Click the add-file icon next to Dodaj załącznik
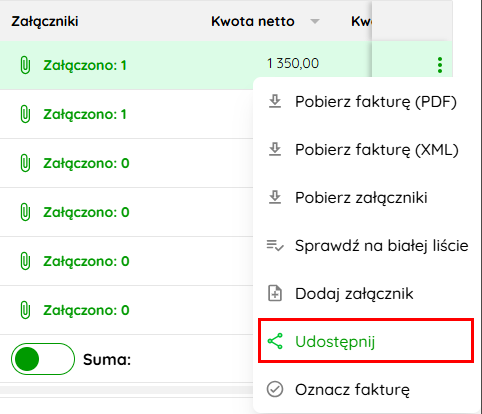The image size is (482, 414). [x=275, y=294]
